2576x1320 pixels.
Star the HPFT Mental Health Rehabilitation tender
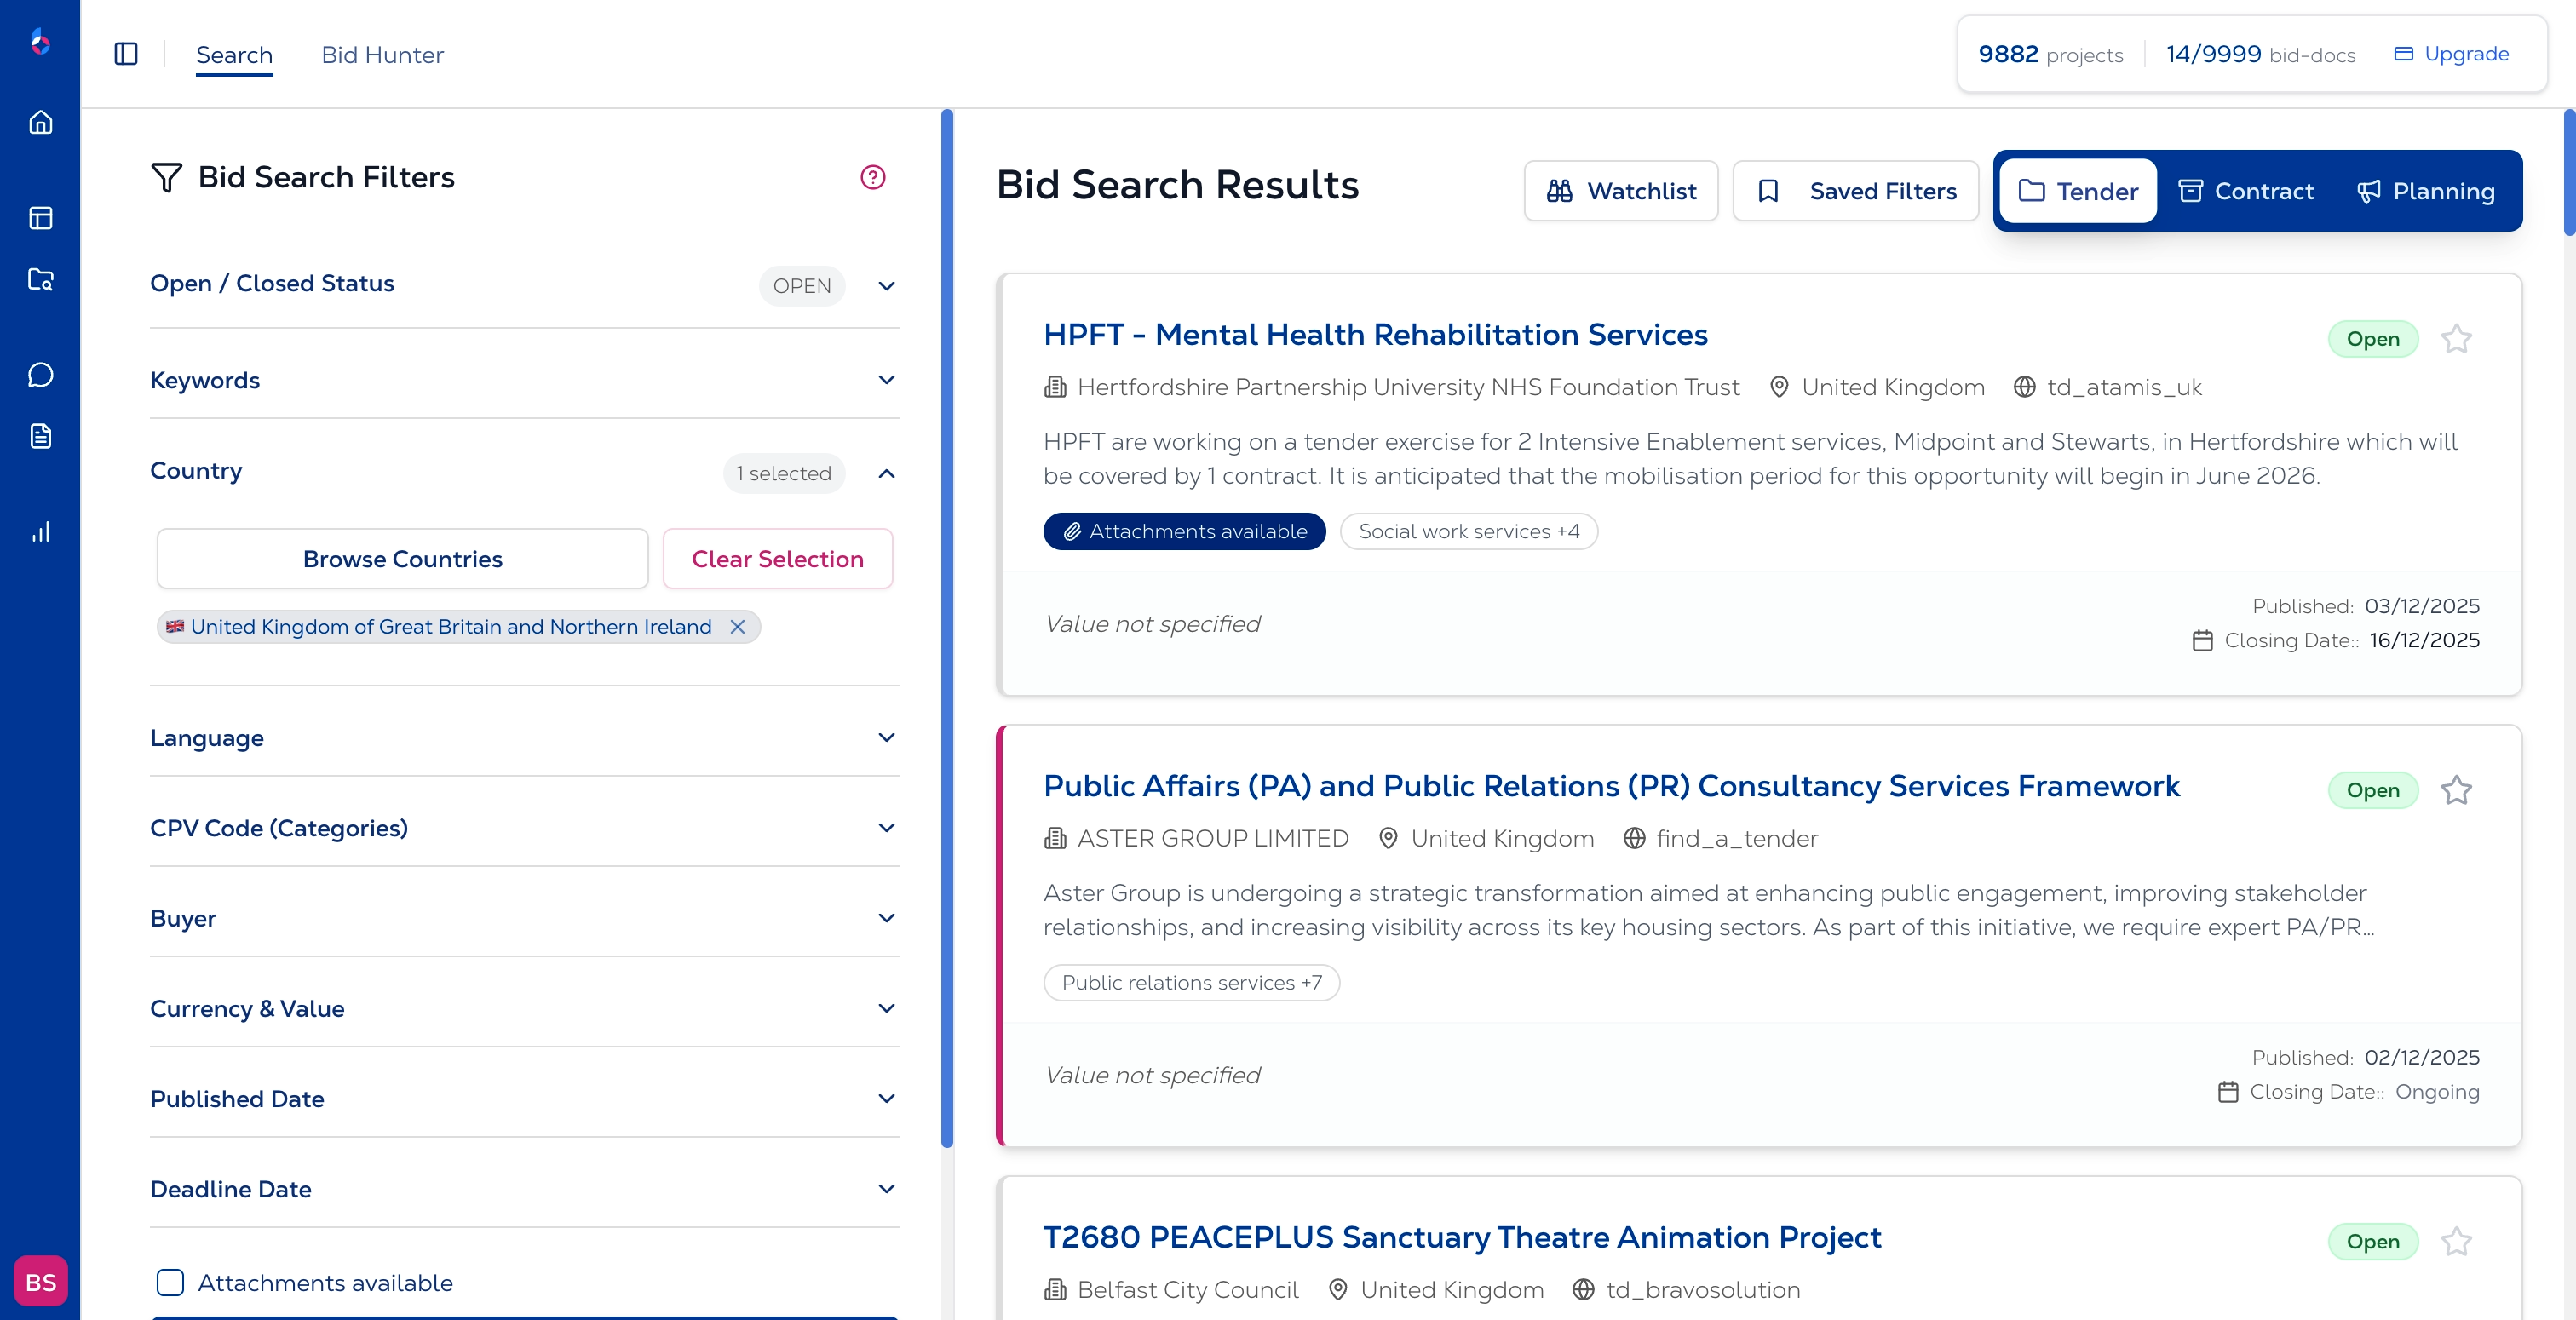(2457, 339)
